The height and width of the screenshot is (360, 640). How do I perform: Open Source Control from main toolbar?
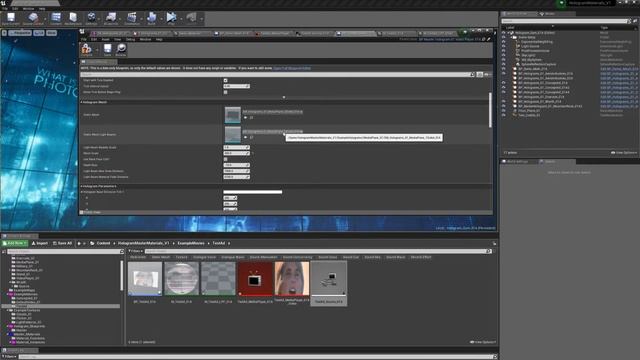(x=33, y=18)
